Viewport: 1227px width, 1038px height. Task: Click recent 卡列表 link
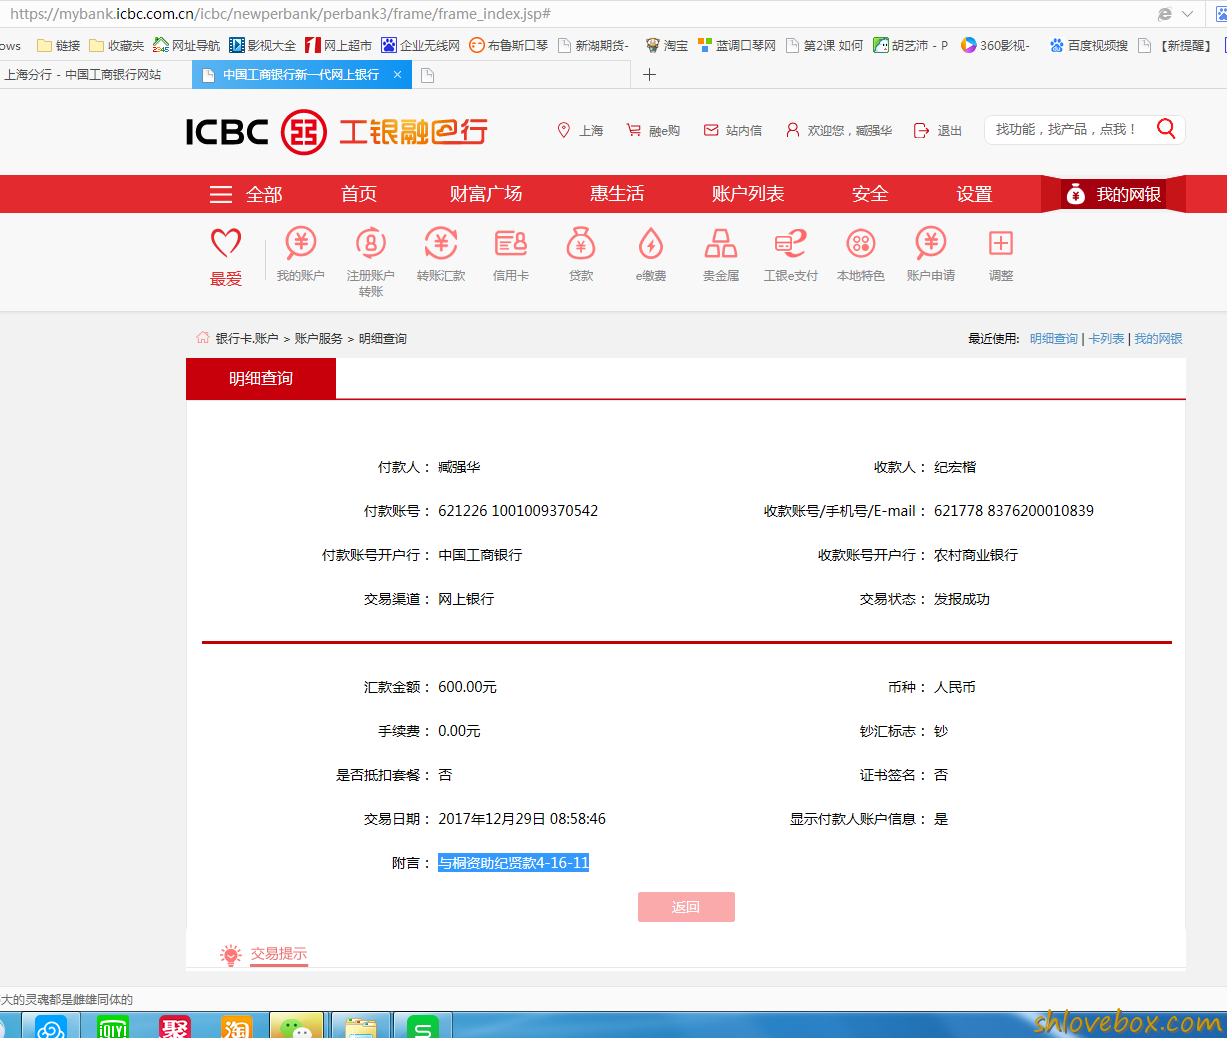1106,338
